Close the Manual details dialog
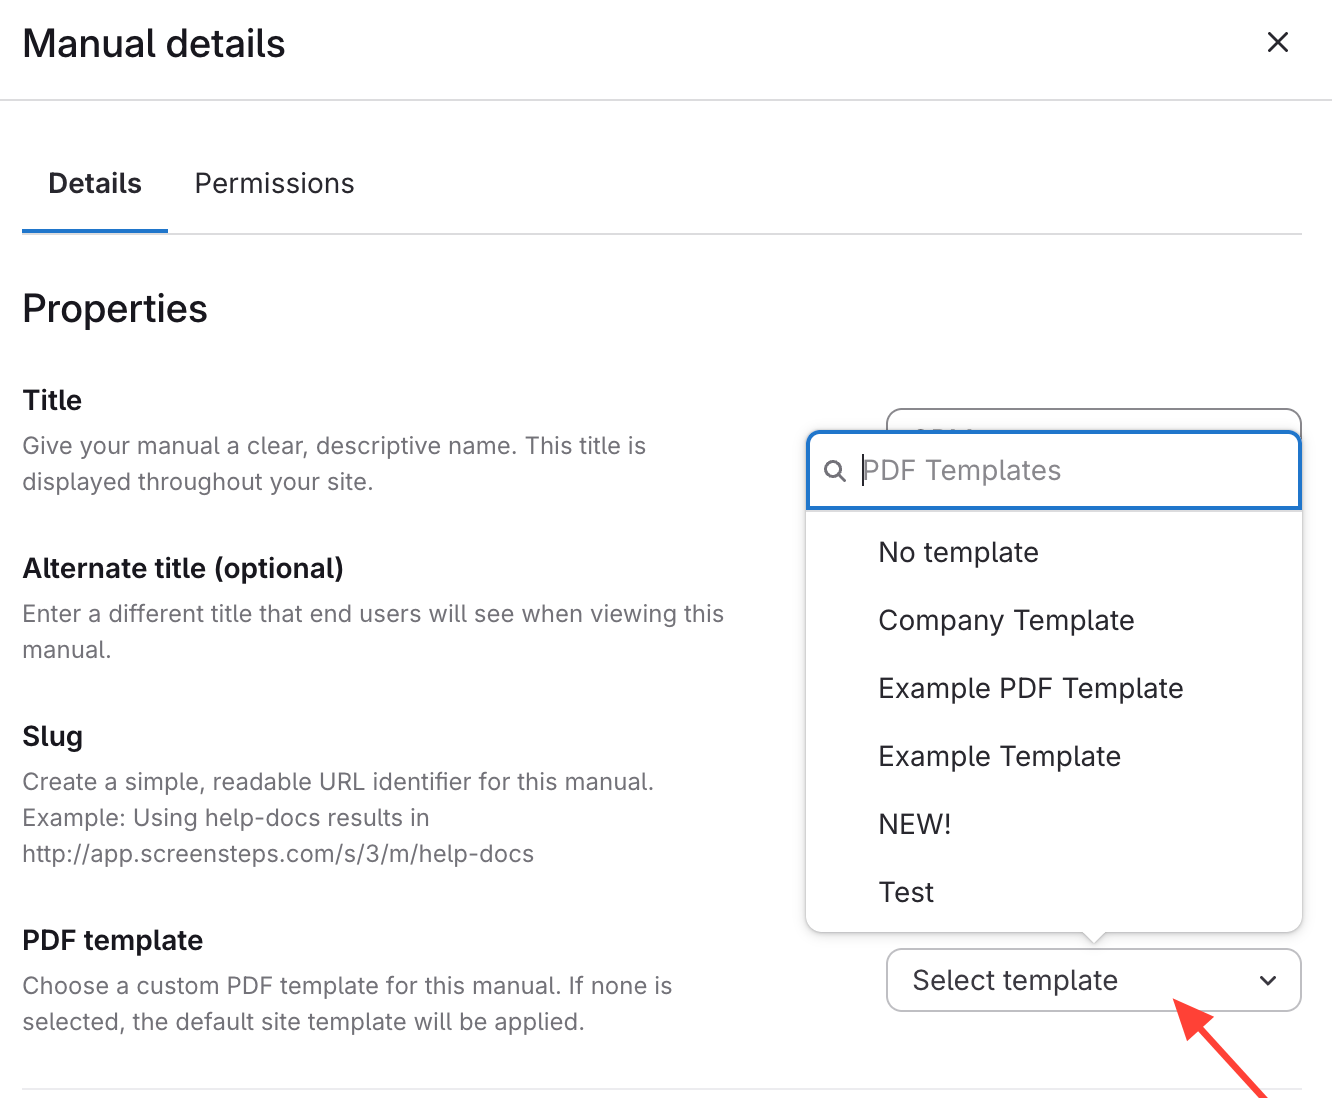Viewport: 1332px width, 1098px height. pos(1277,42)
